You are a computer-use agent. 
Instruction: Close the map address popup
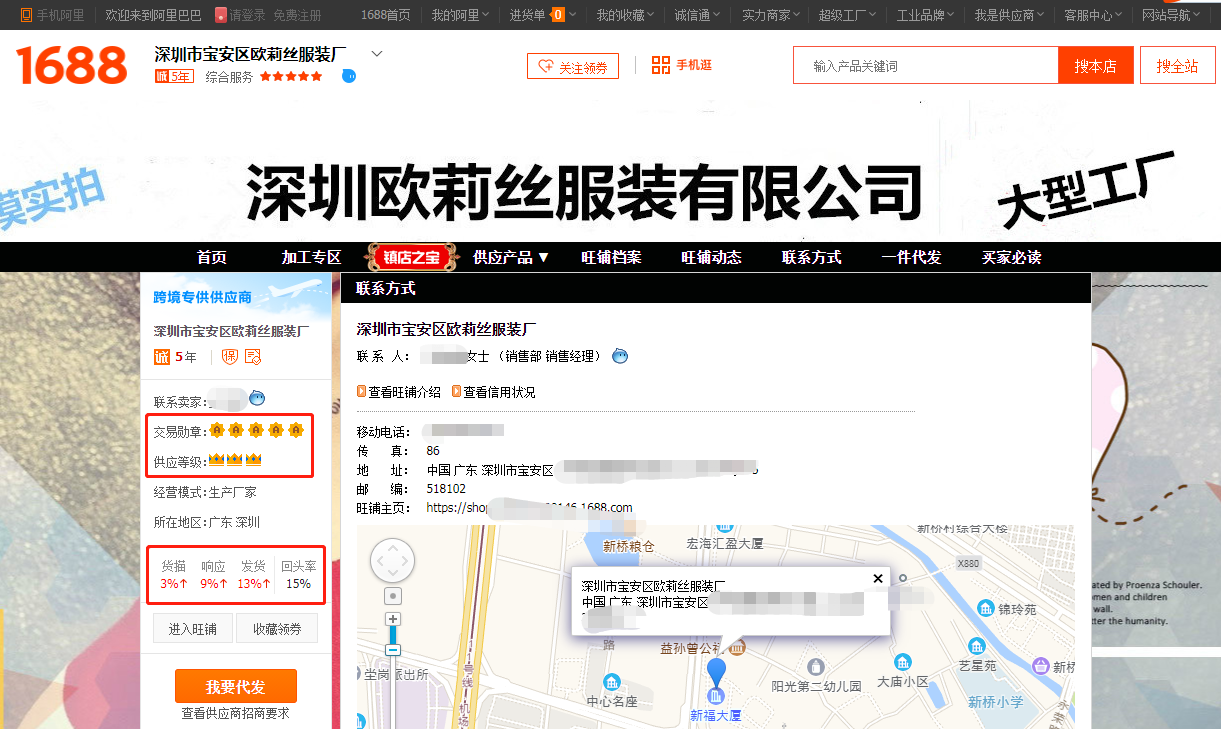(878, 578)
